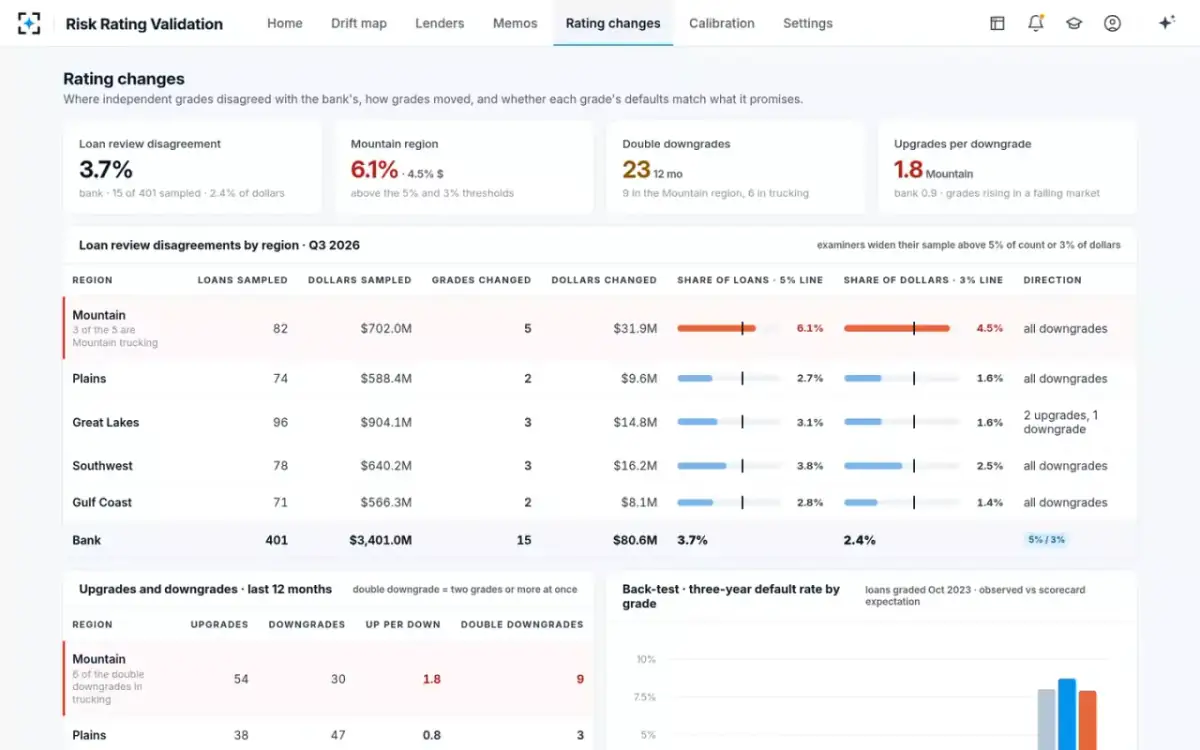Switch to the Lenders tab

pos(440,23)
